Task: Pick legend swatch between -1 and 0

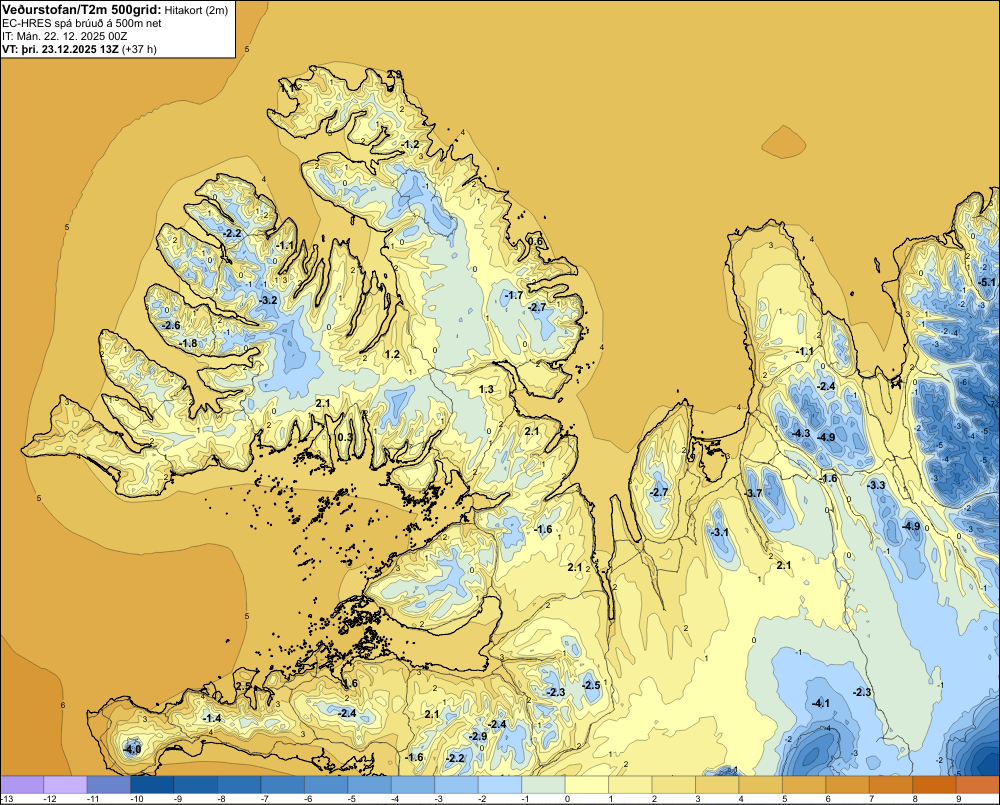Action: tap(543, 784)
